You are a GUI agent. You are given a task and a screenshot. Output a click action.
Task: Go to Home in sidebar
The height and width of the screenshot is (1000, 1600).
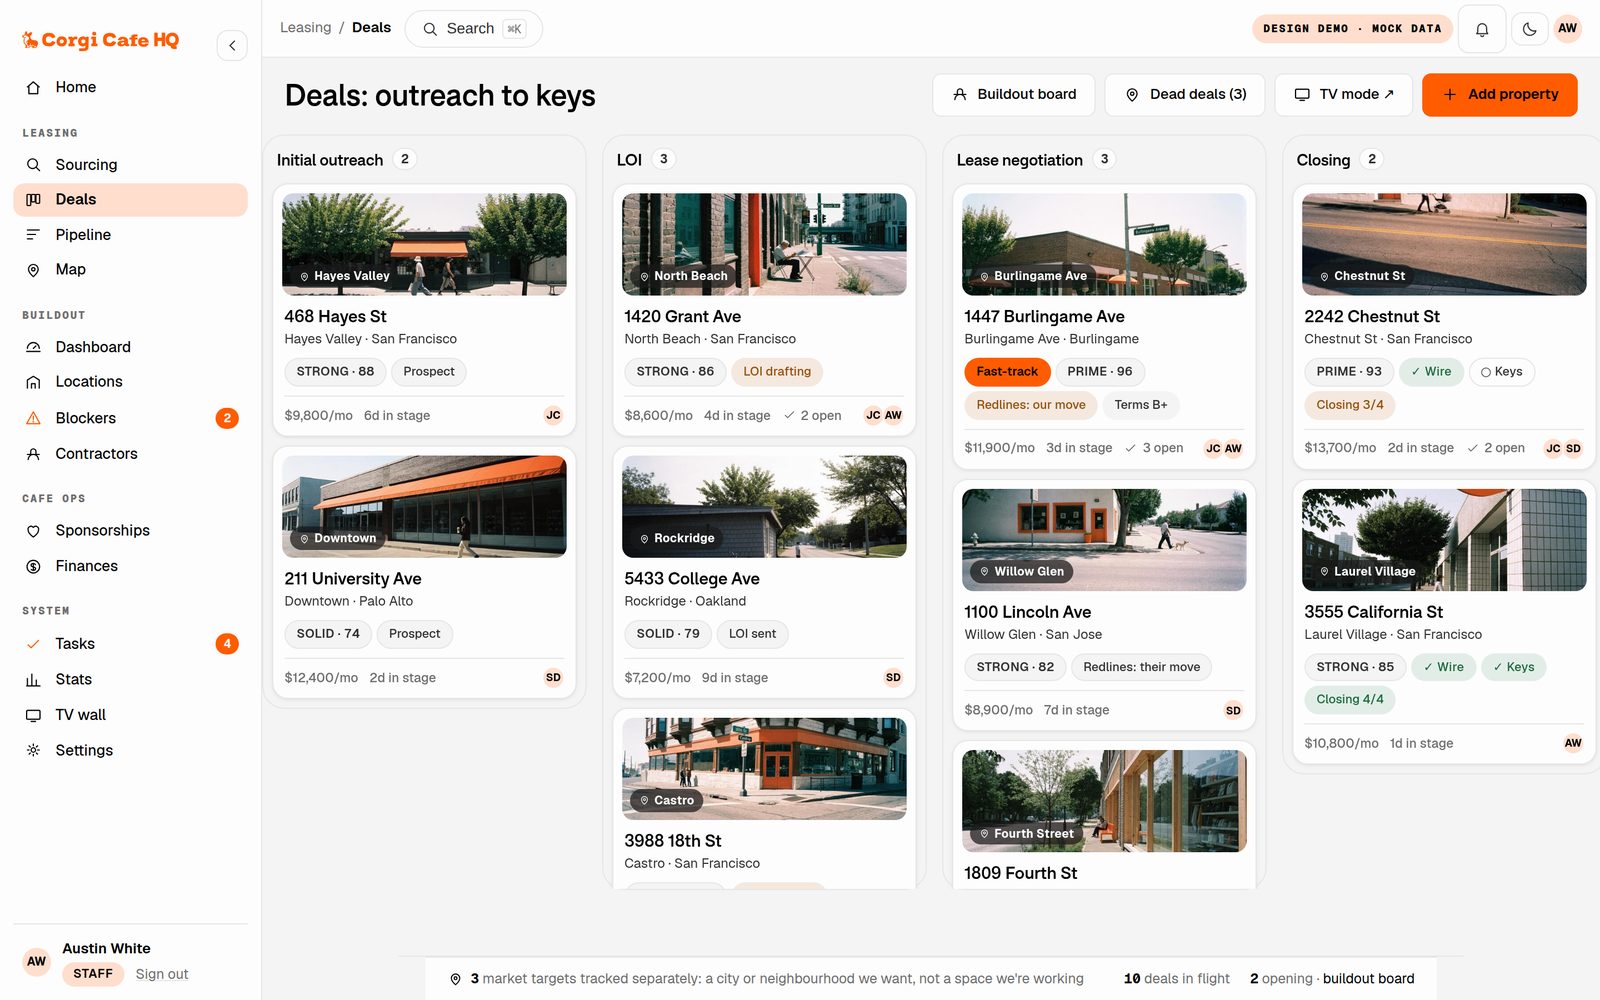130,87
